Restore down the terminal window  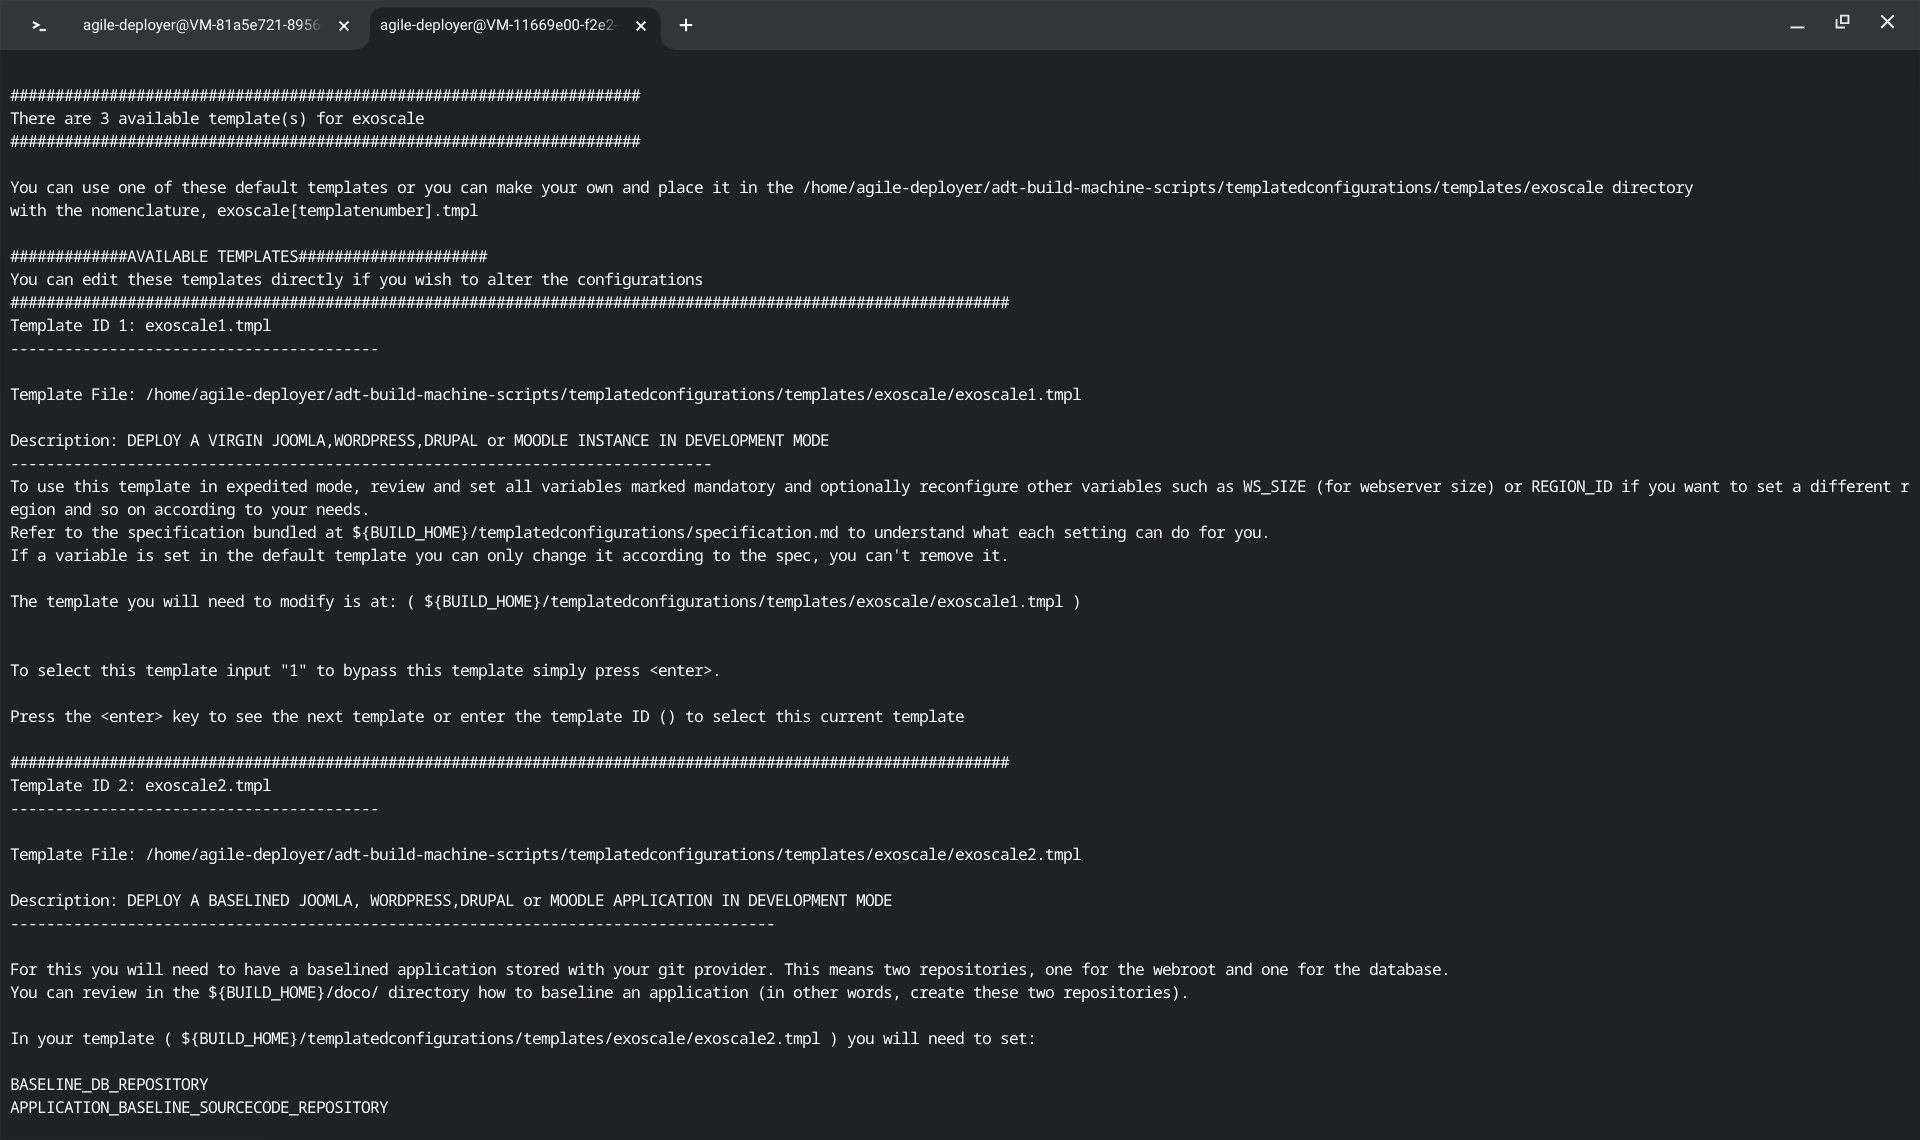tap(1842, 22)
